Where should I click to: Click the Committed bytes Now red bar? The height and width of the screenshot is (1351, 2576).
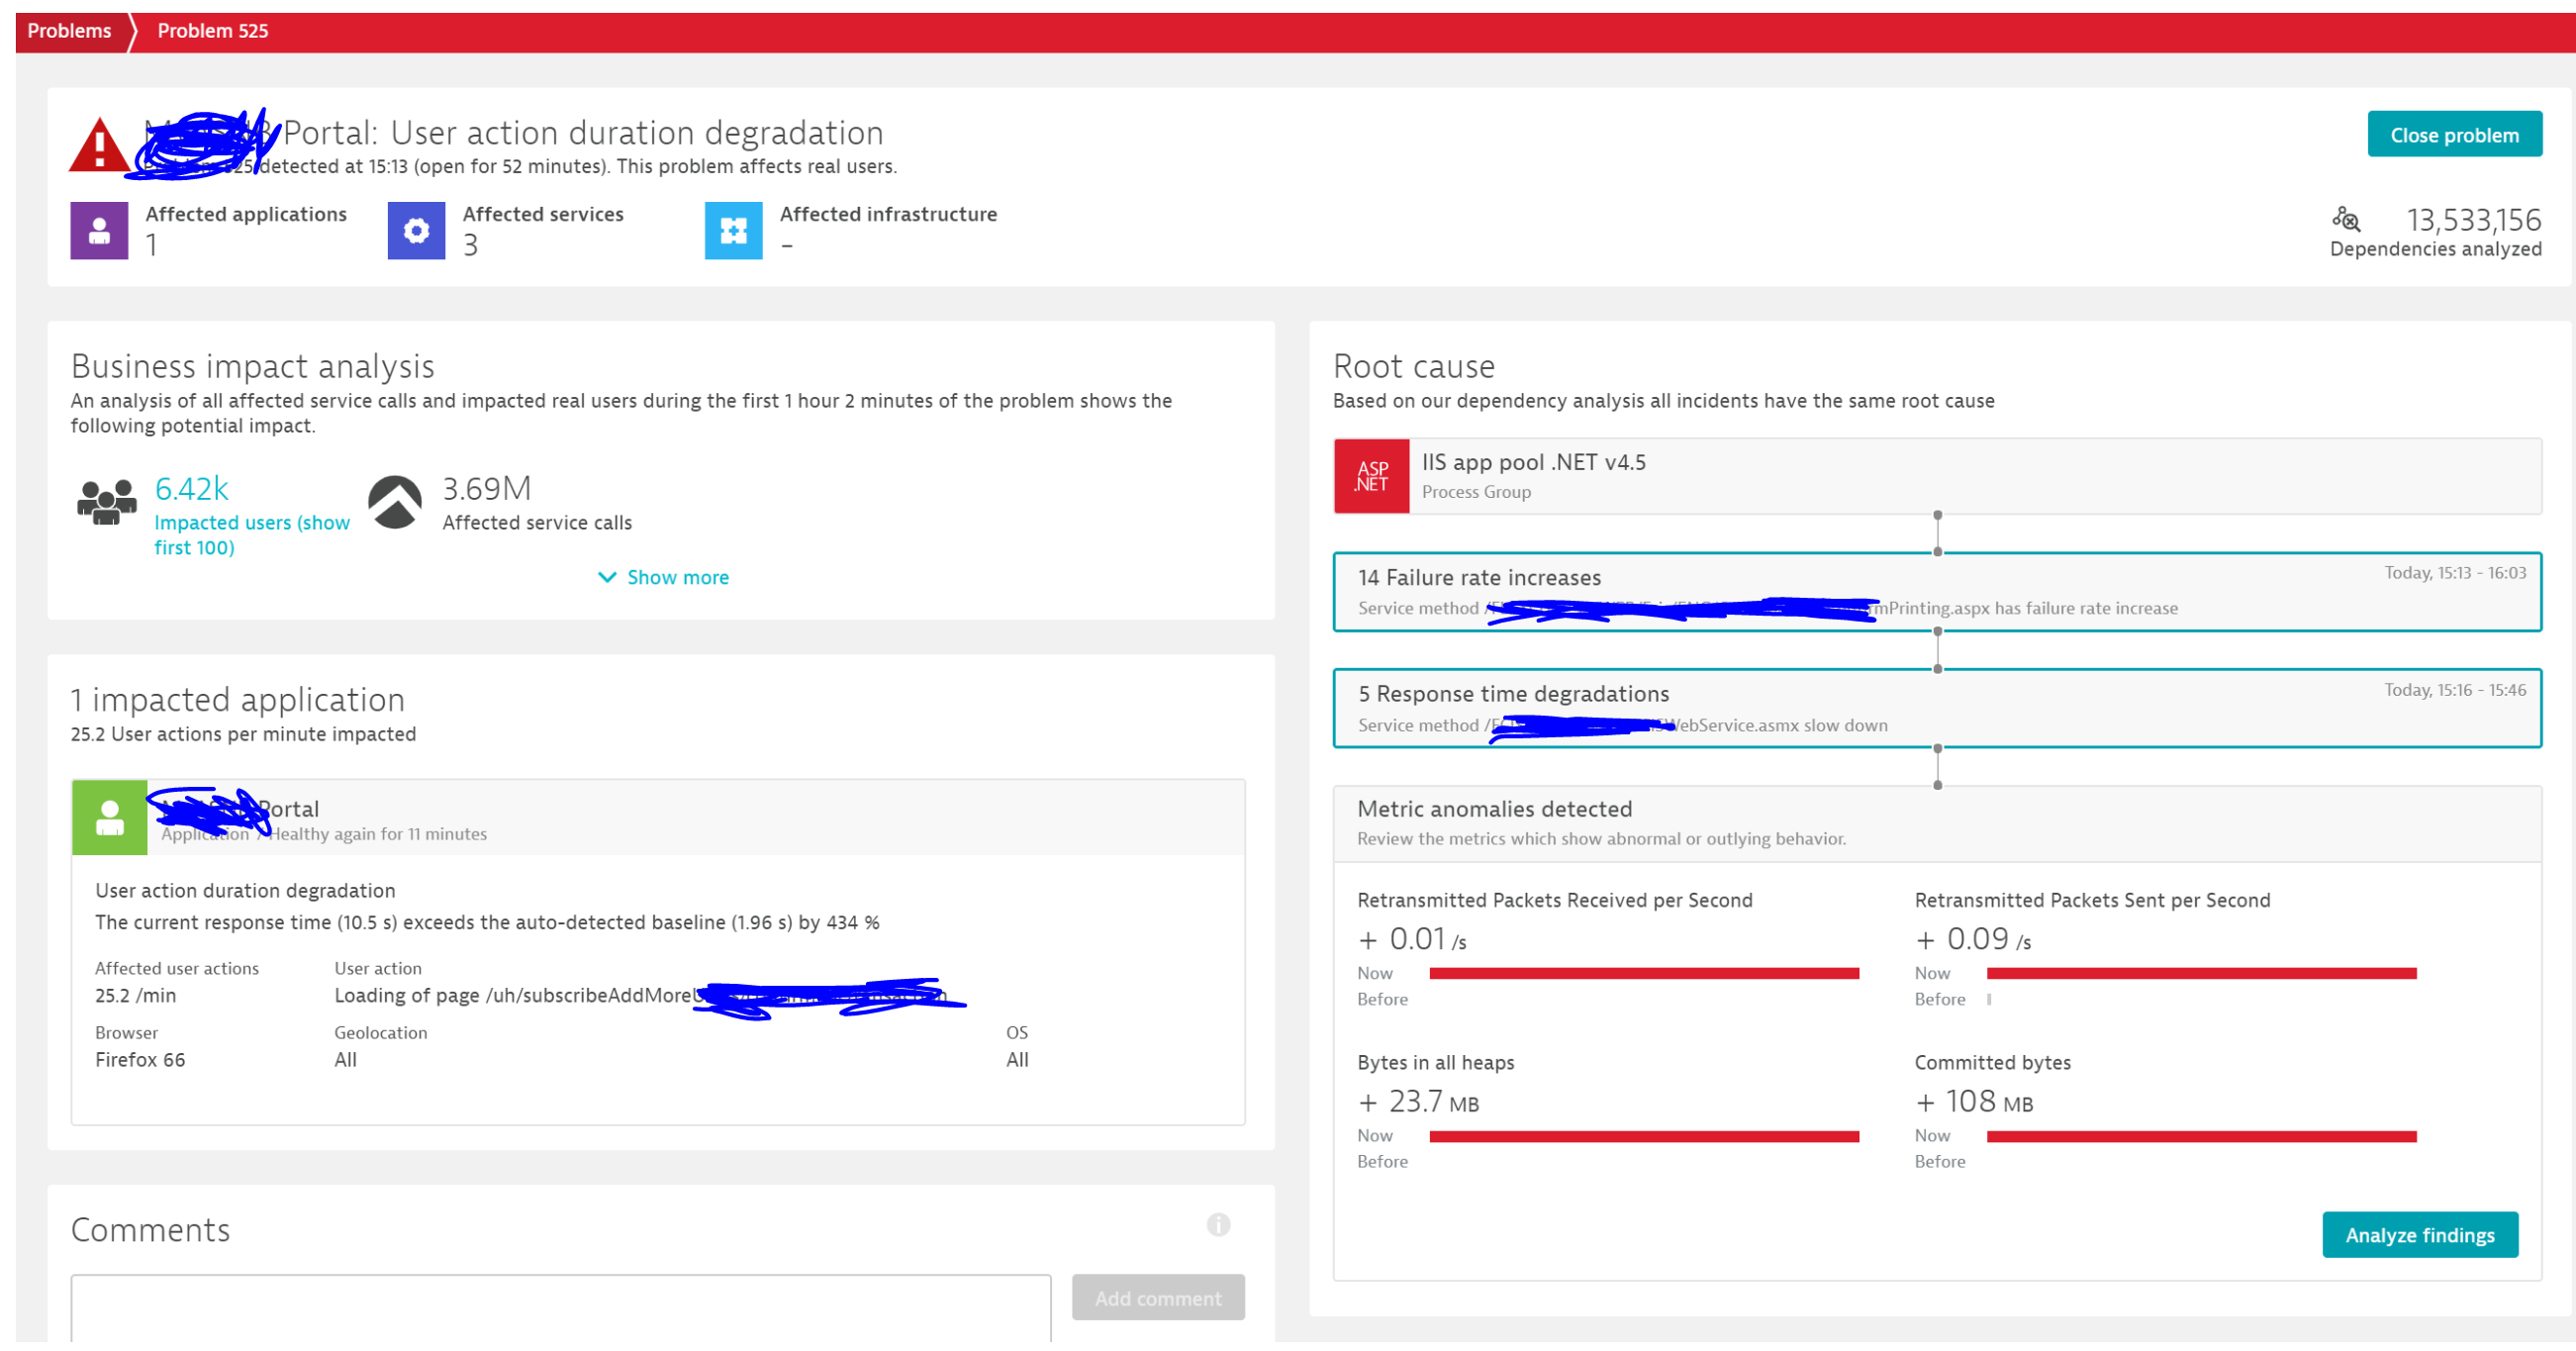tap(2200, 1137)
